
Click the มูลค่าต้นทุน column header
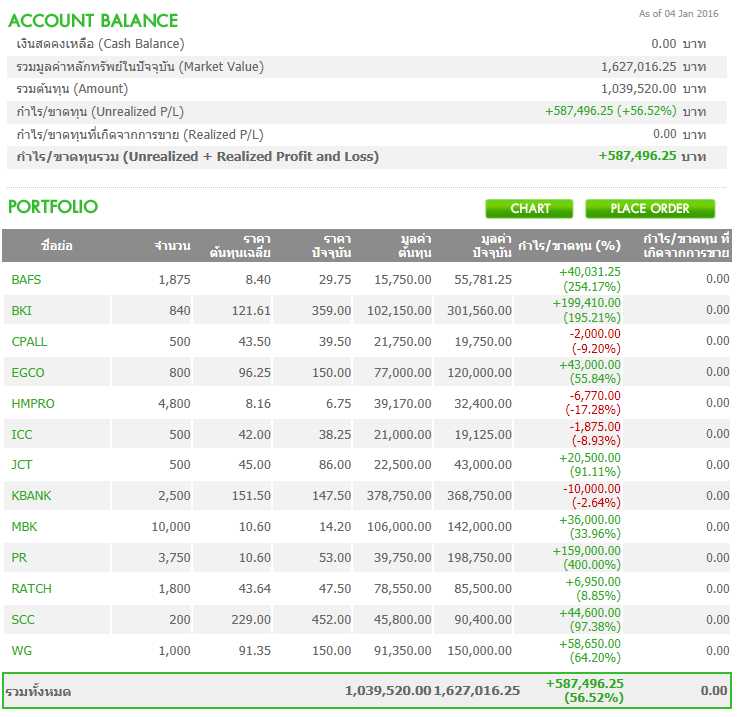tap(415, 246)
